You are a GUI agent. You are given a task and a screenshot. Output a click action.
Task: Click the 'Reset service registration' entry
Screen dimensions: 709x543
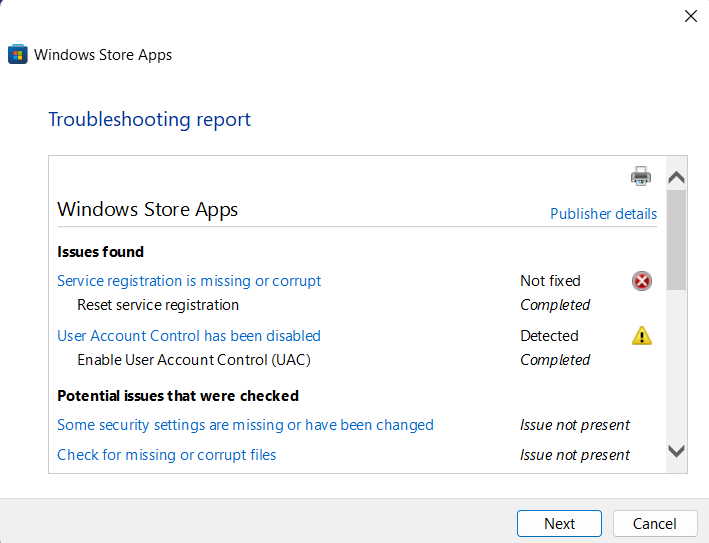pyautogui.click(x=158, y=305)
